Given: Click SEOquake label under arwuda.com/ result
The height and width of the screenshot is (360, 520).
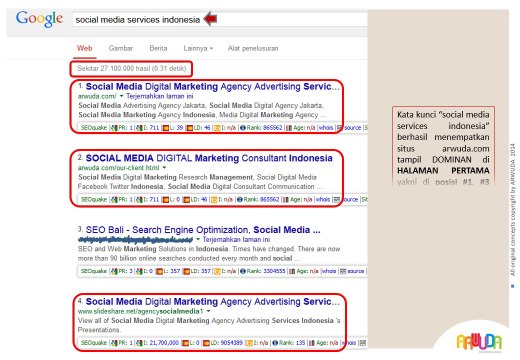Looking at the screenshot, I should [x=94, y=128].
